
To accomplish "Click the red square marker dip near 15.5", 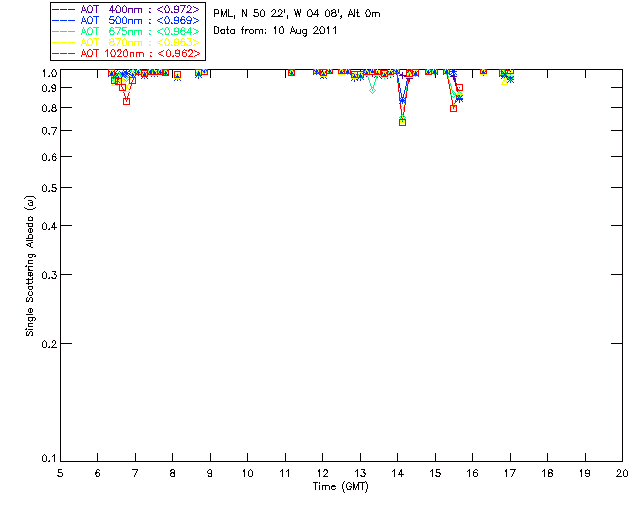I will coord(453,108).
